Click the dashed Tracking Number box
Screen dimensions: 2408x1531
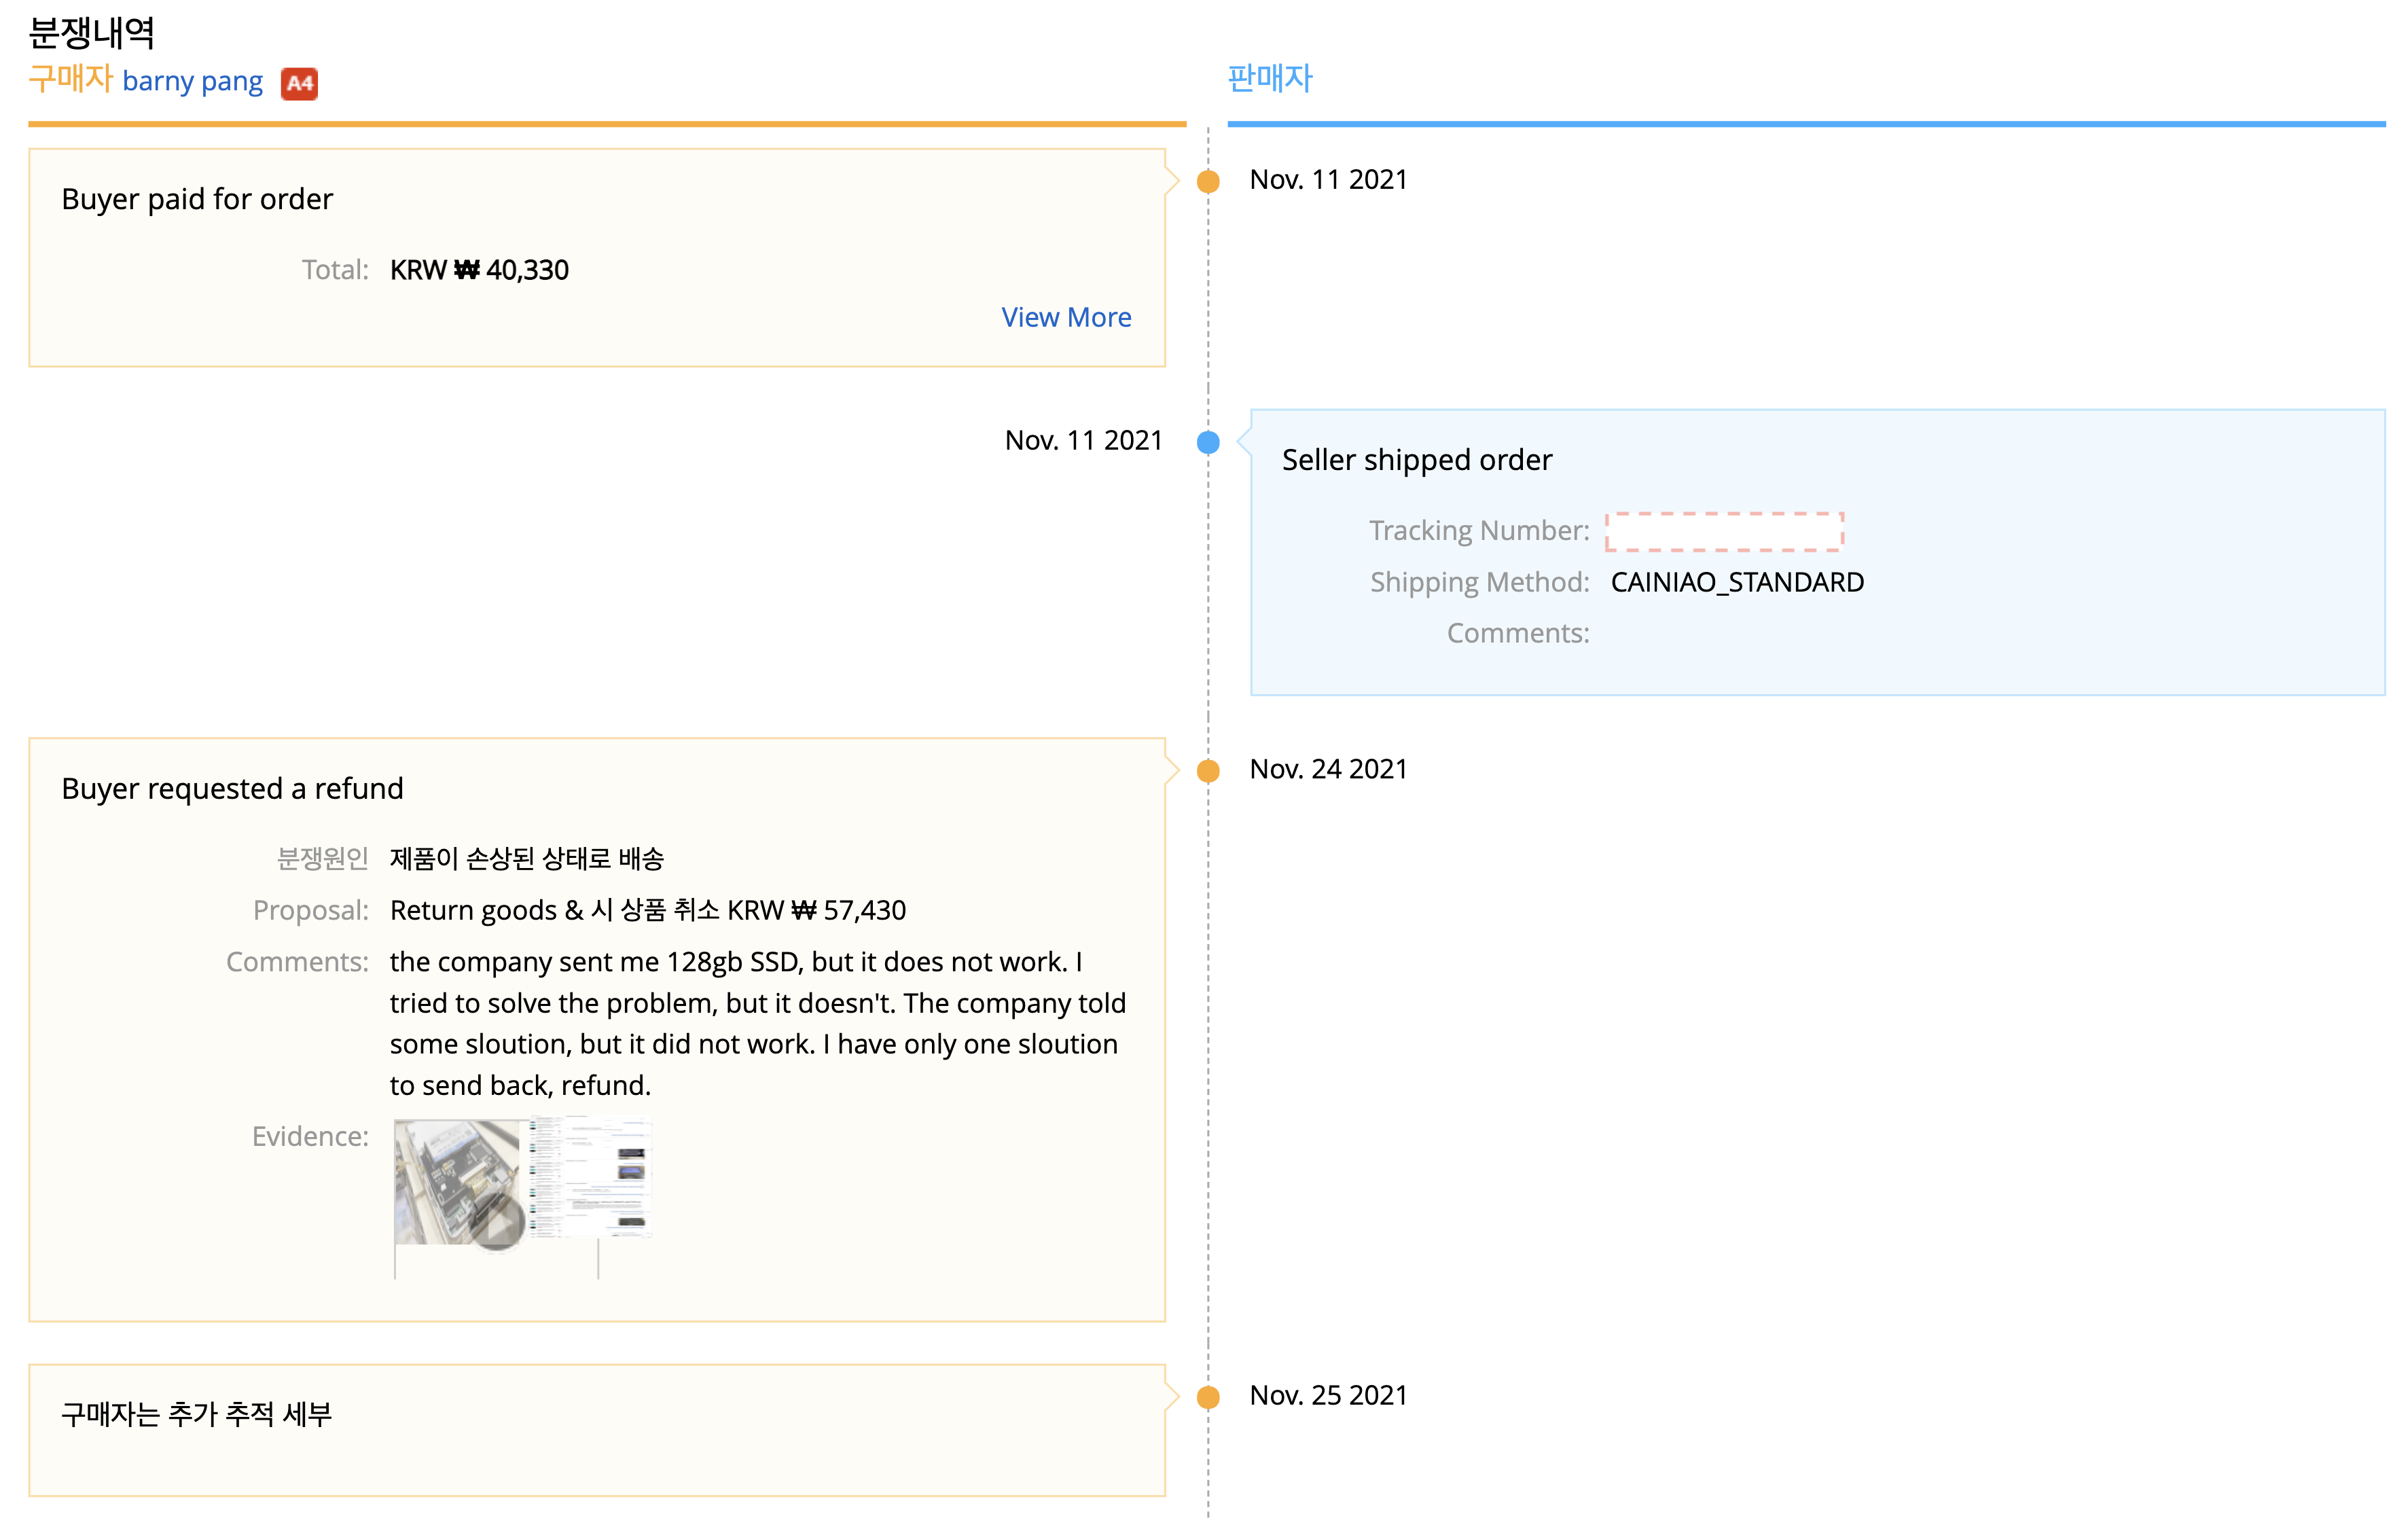pyautogui.click(x=1724, y=531)
